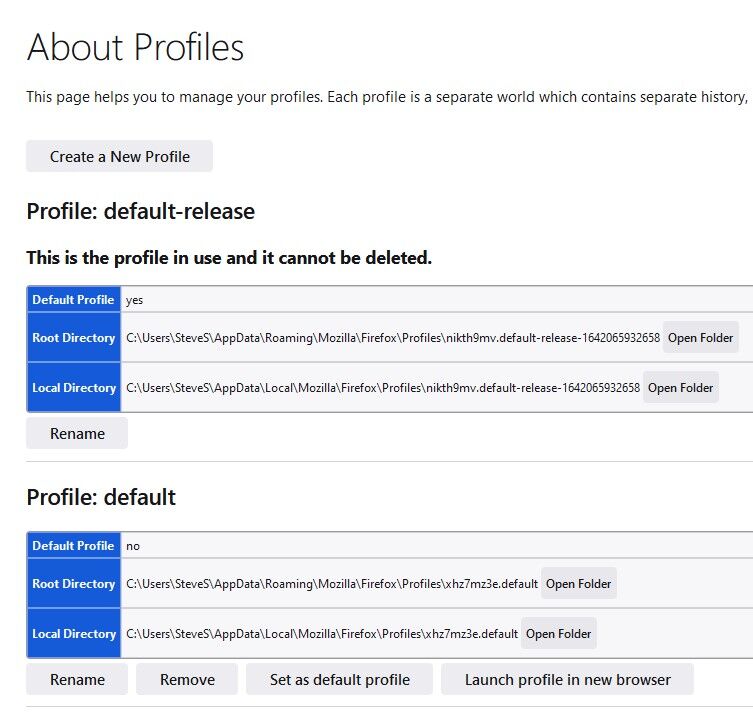Image resolution: width=753 pixels, height=712 pixels.
Task: Click the 'profile in use cannot be deleted' notice
Action: tap(229, 258)
